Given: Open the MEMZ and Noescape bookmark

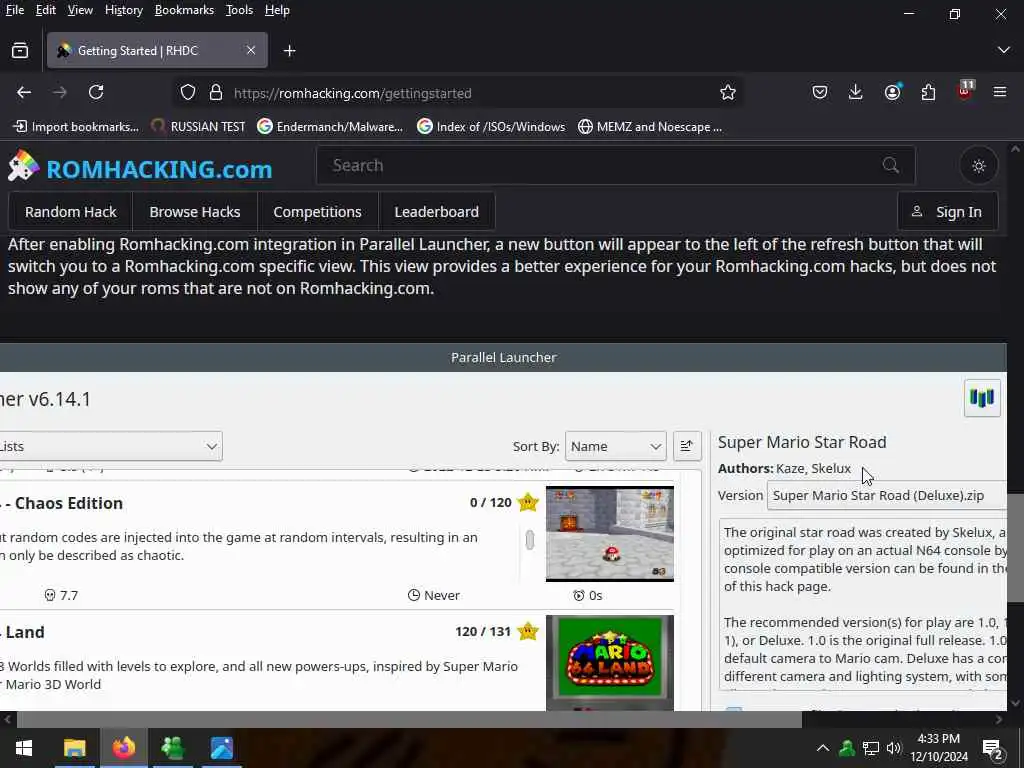Looking at the screenshot, I should [x=650, y=127].
